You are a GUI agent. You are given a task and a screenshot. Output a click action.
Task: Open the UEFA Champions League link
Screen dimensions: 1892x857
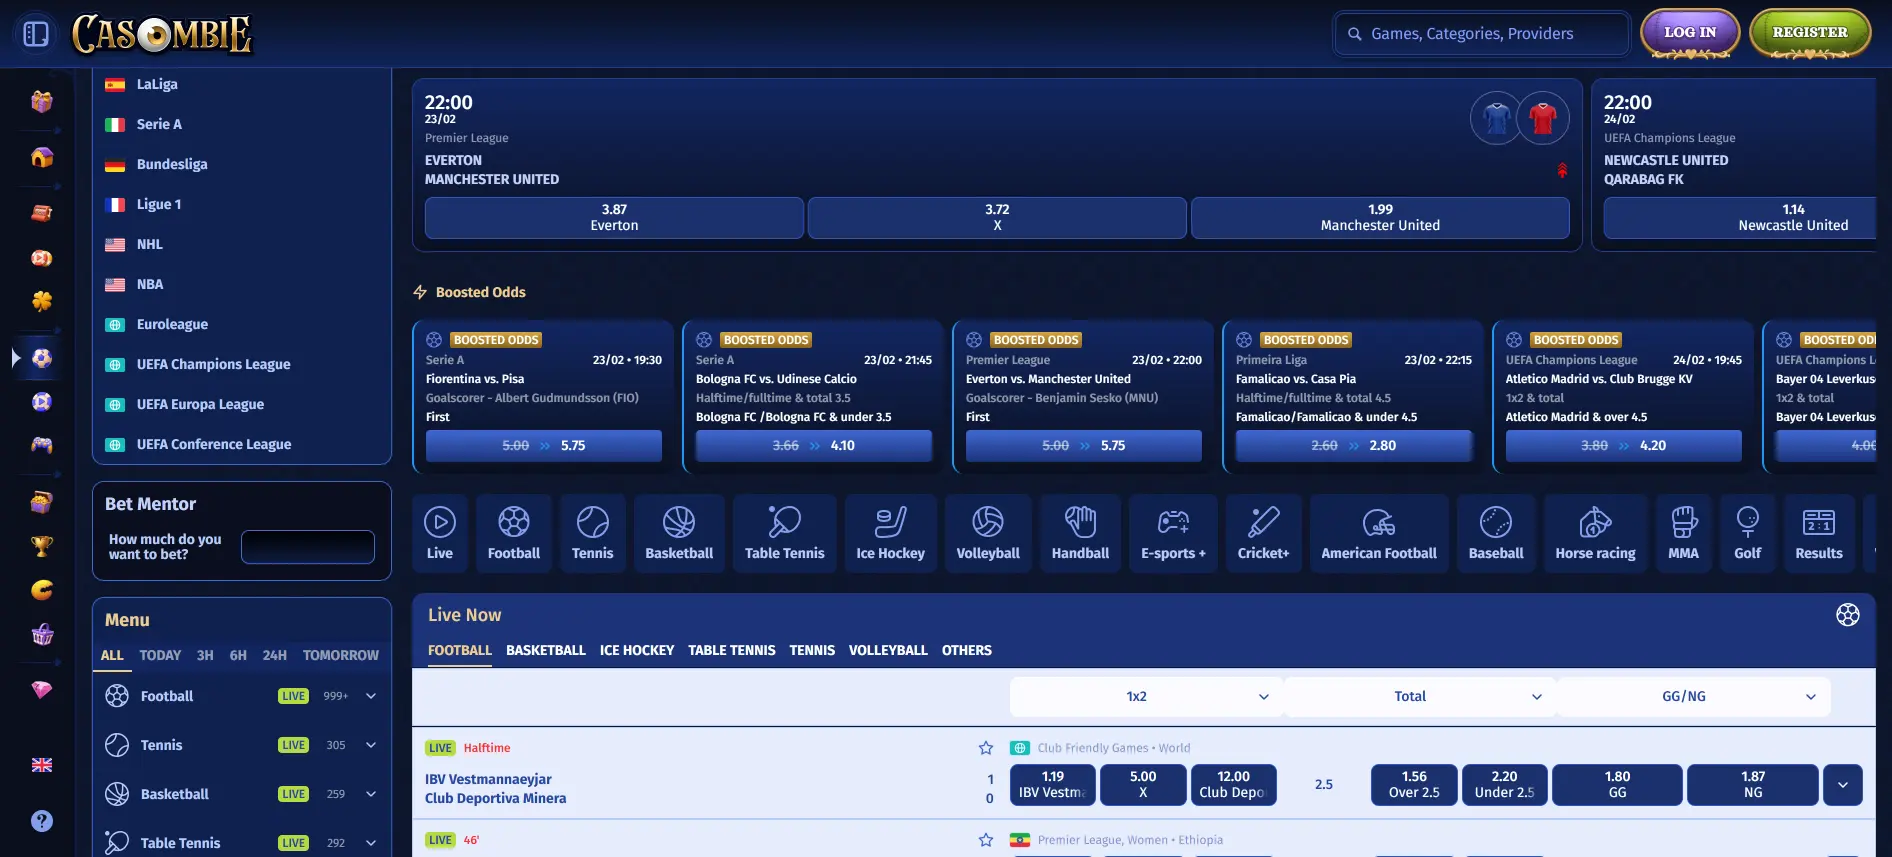[213, 365]
